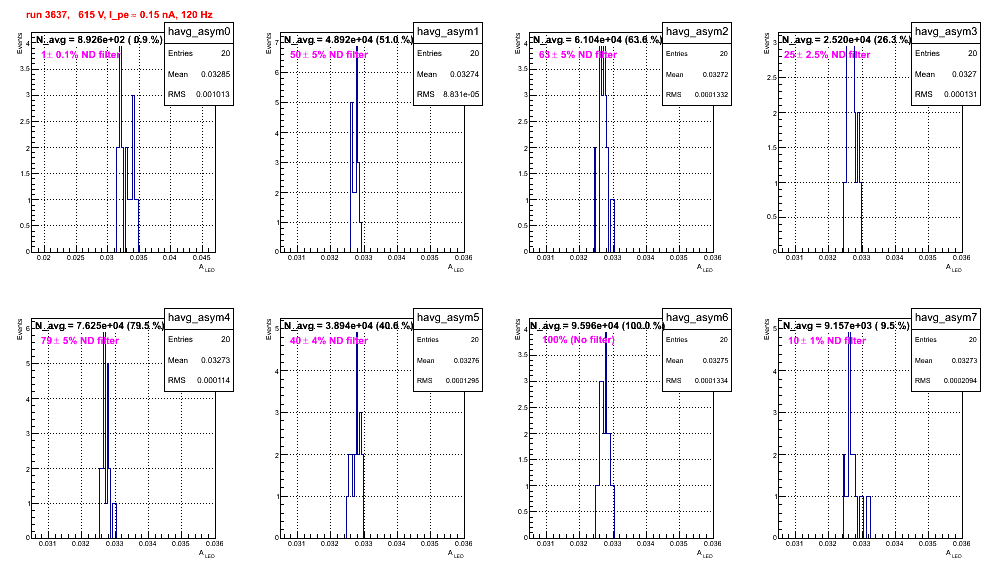Screen dimensions: 996x572
Task: Select RMS value 0.0001334
Action: [x=712, y=381]
